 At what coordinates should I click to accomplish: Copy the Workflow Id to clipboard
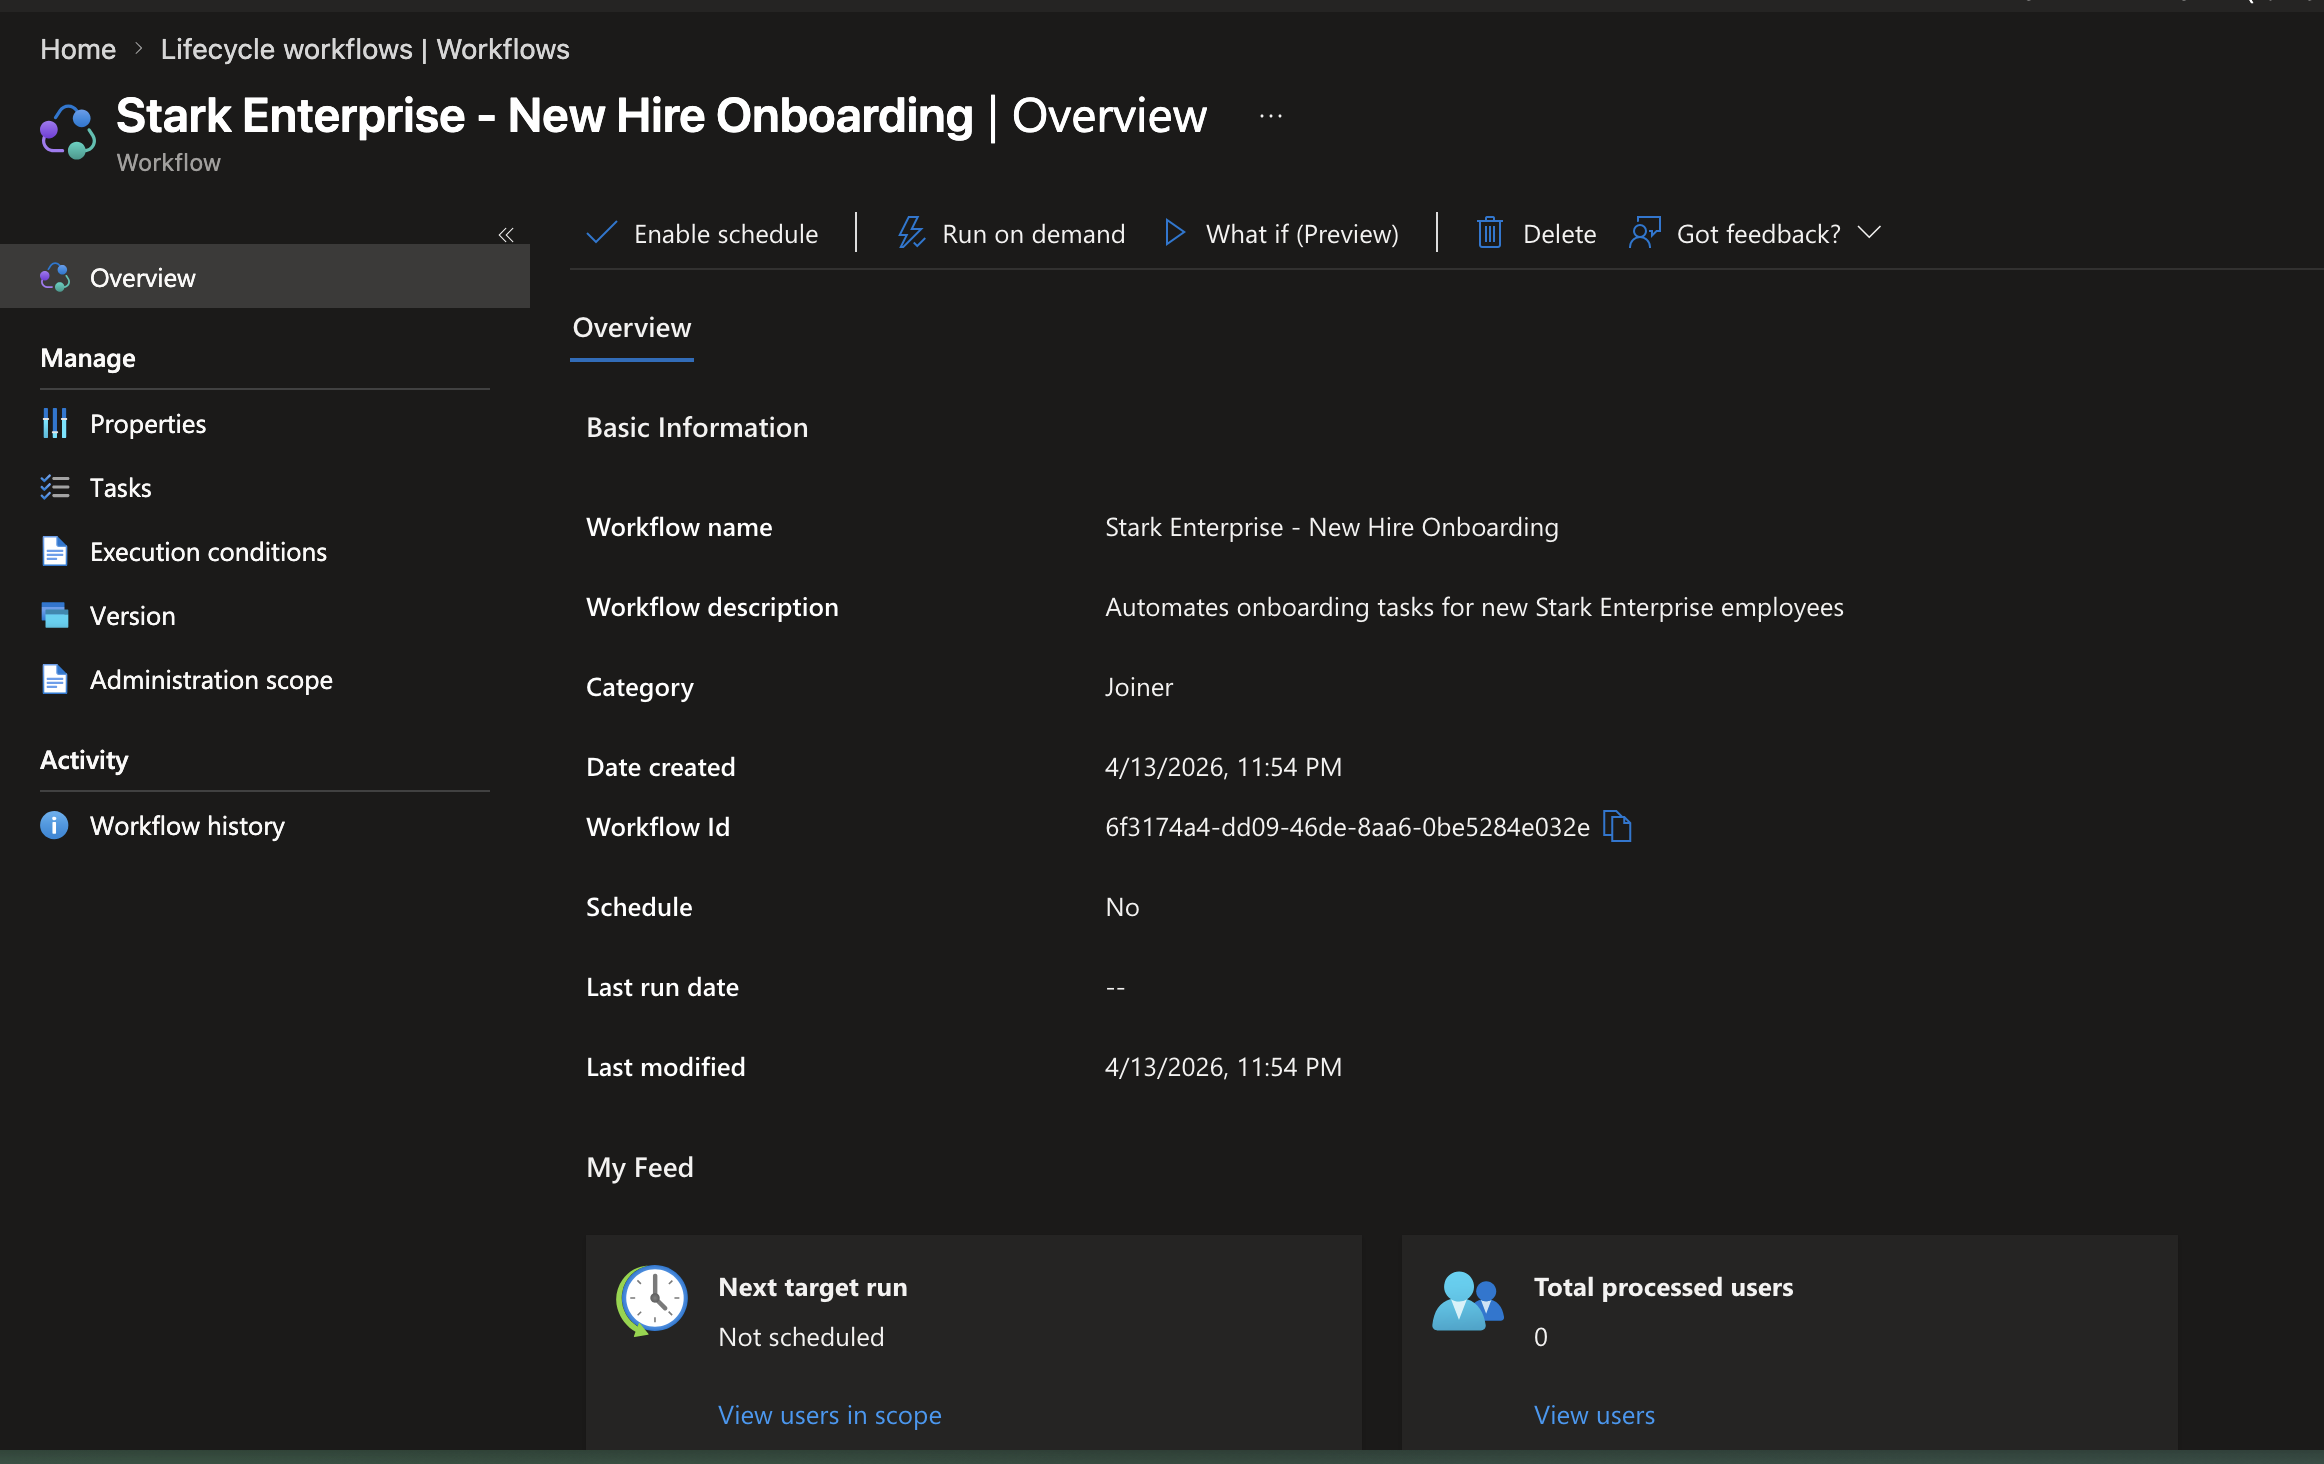pos(1617,826)
